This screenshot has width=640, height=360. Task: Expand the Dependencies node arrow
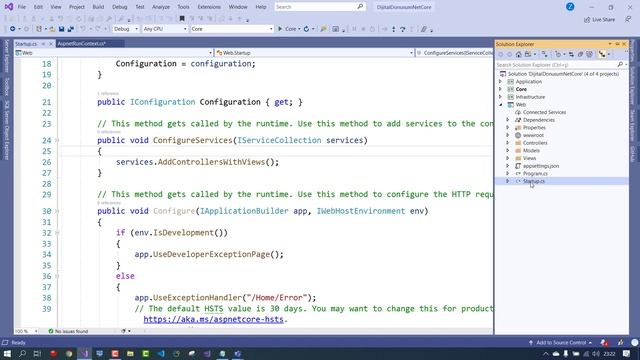[x=508, y=120]
